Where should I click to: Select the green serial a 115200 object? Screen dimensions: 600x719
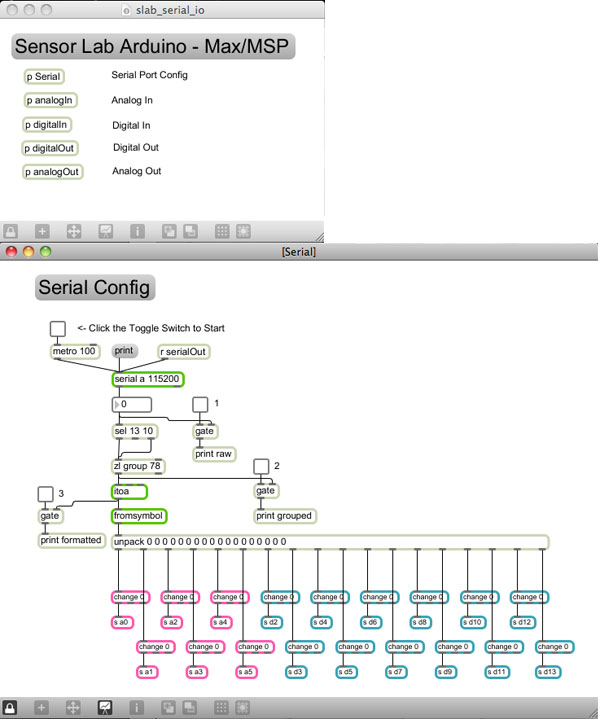pyautogui.click(x=148, y=380)
